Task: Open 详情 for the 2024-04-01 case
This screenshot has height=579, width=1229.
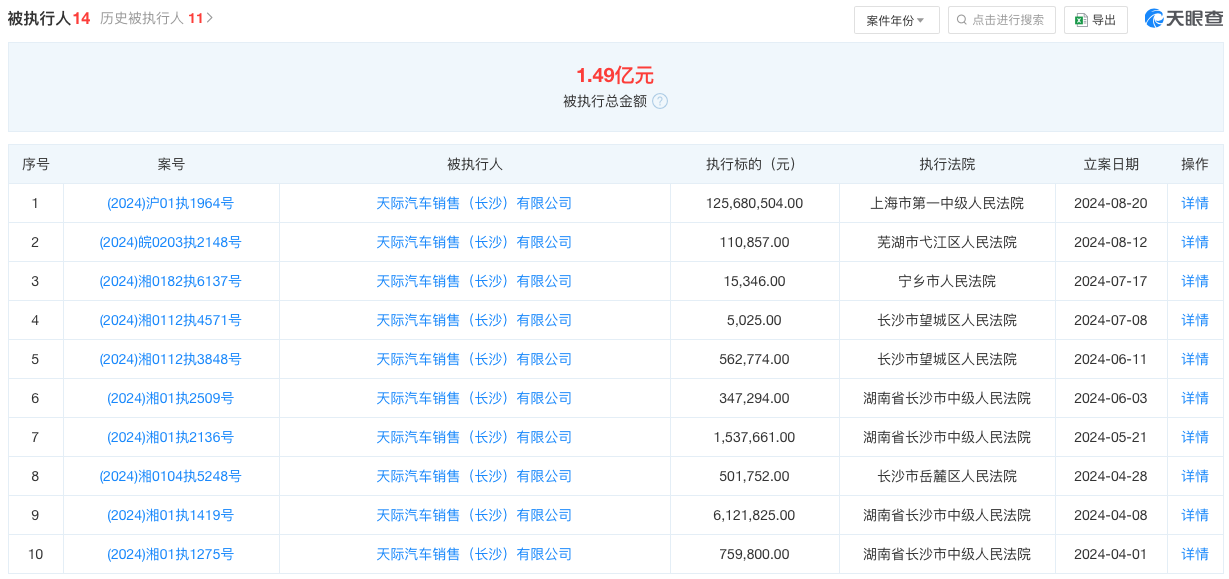Action: (x=1195, y=554)
